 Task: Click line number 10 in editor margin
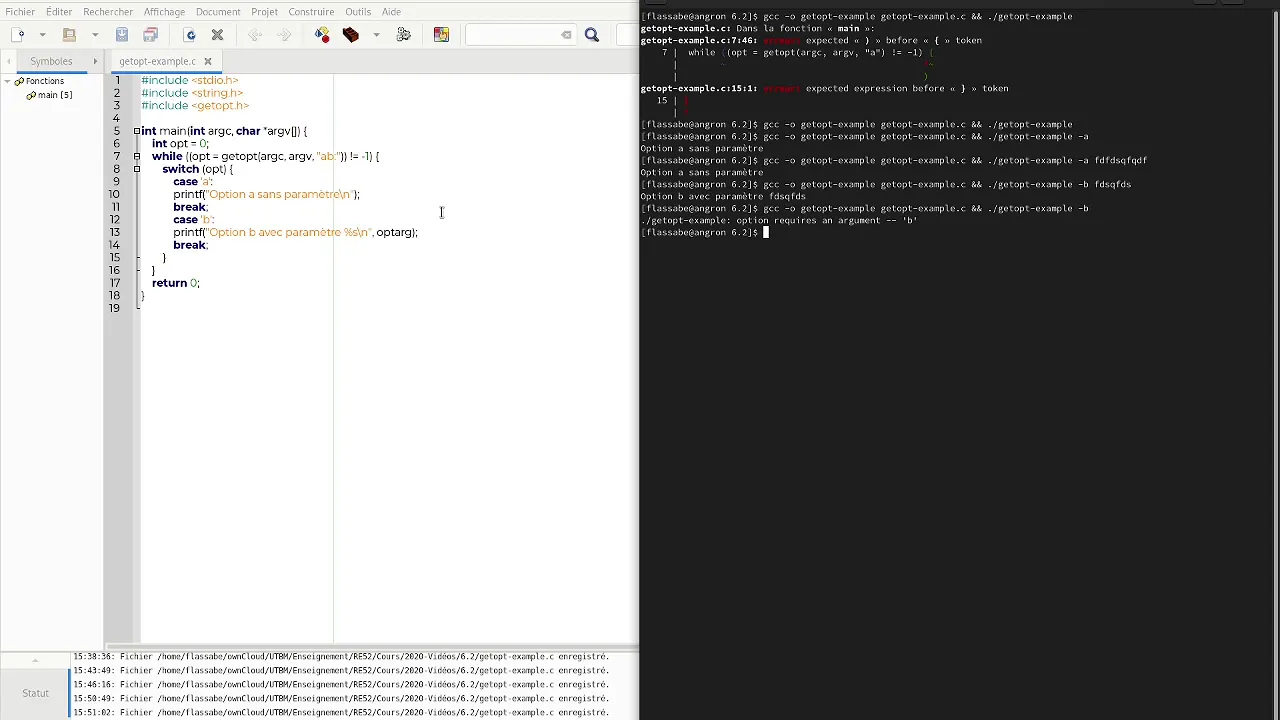pos(114,194)
